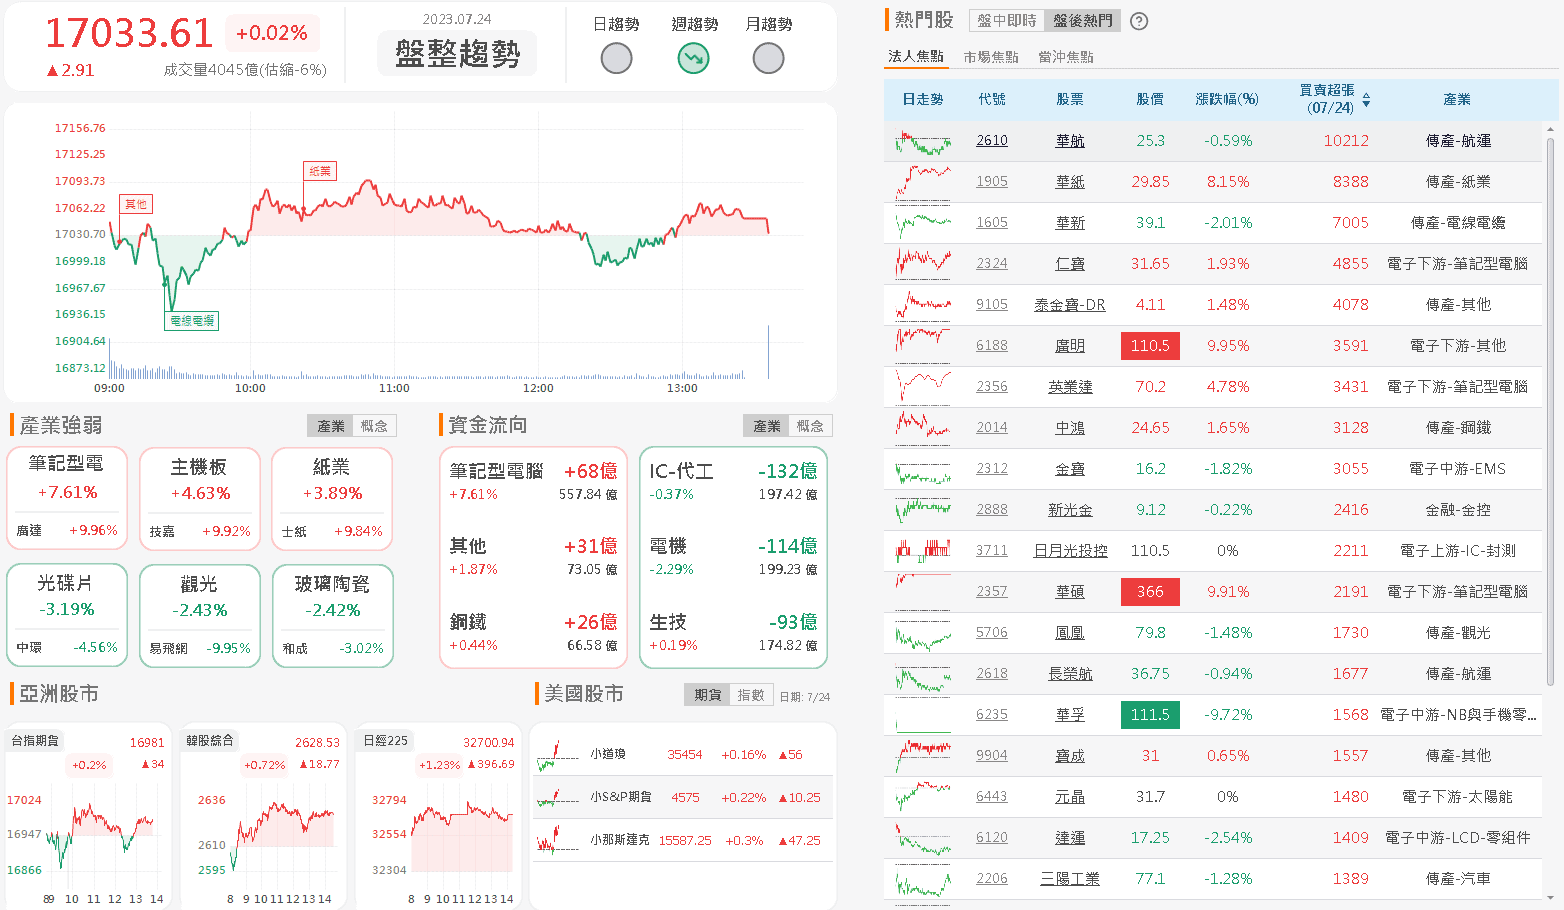
Task: Click the 筆記型電腦 inflow entry
Action: click(533, 481)
